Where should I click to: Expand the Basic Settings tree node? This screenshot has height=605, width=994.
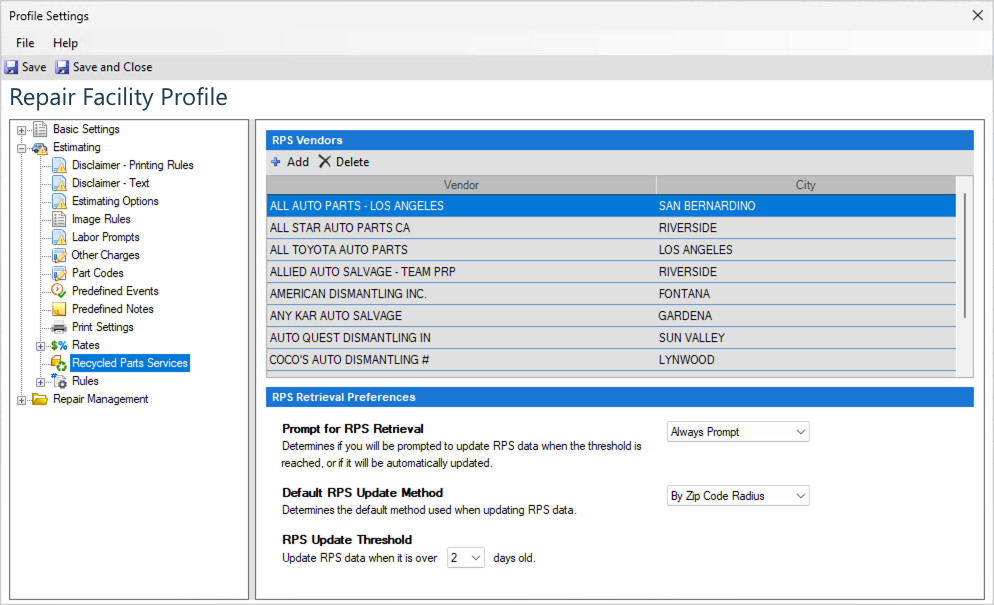[x=22, y=130]
